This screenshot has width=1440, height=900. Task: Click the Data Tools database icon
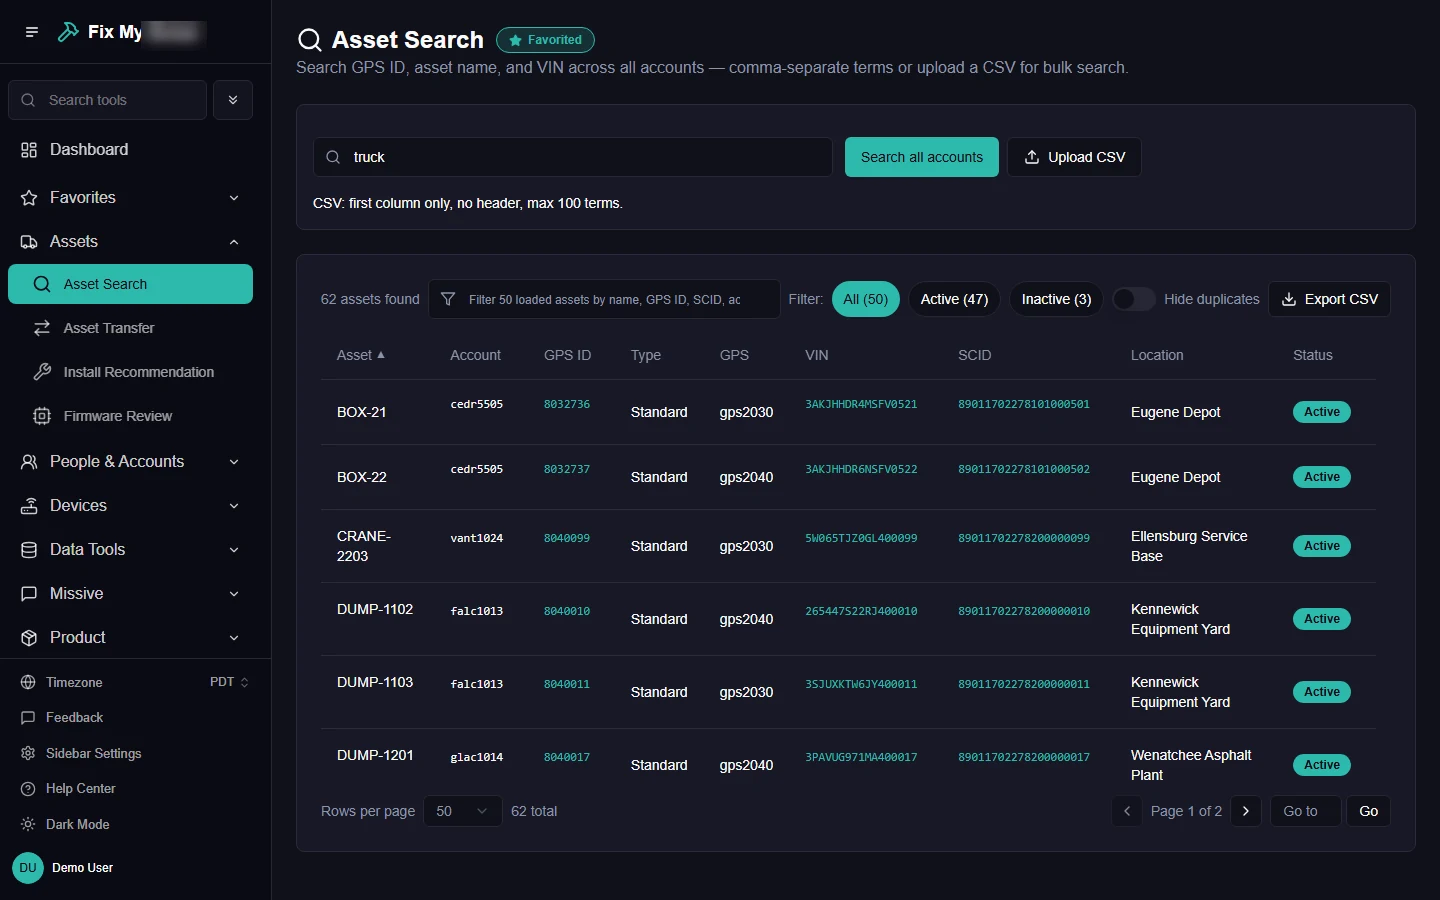point(29,550)
